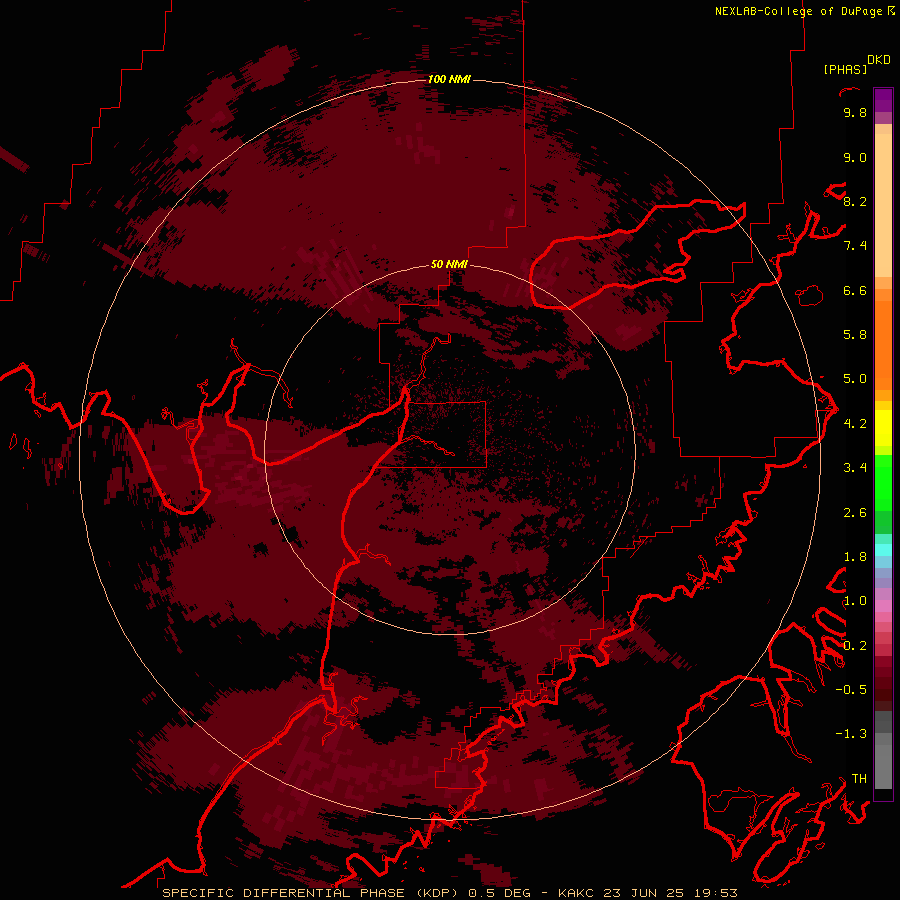
Task: Click the 100 NMI range ring label
Action: [449, 79]
